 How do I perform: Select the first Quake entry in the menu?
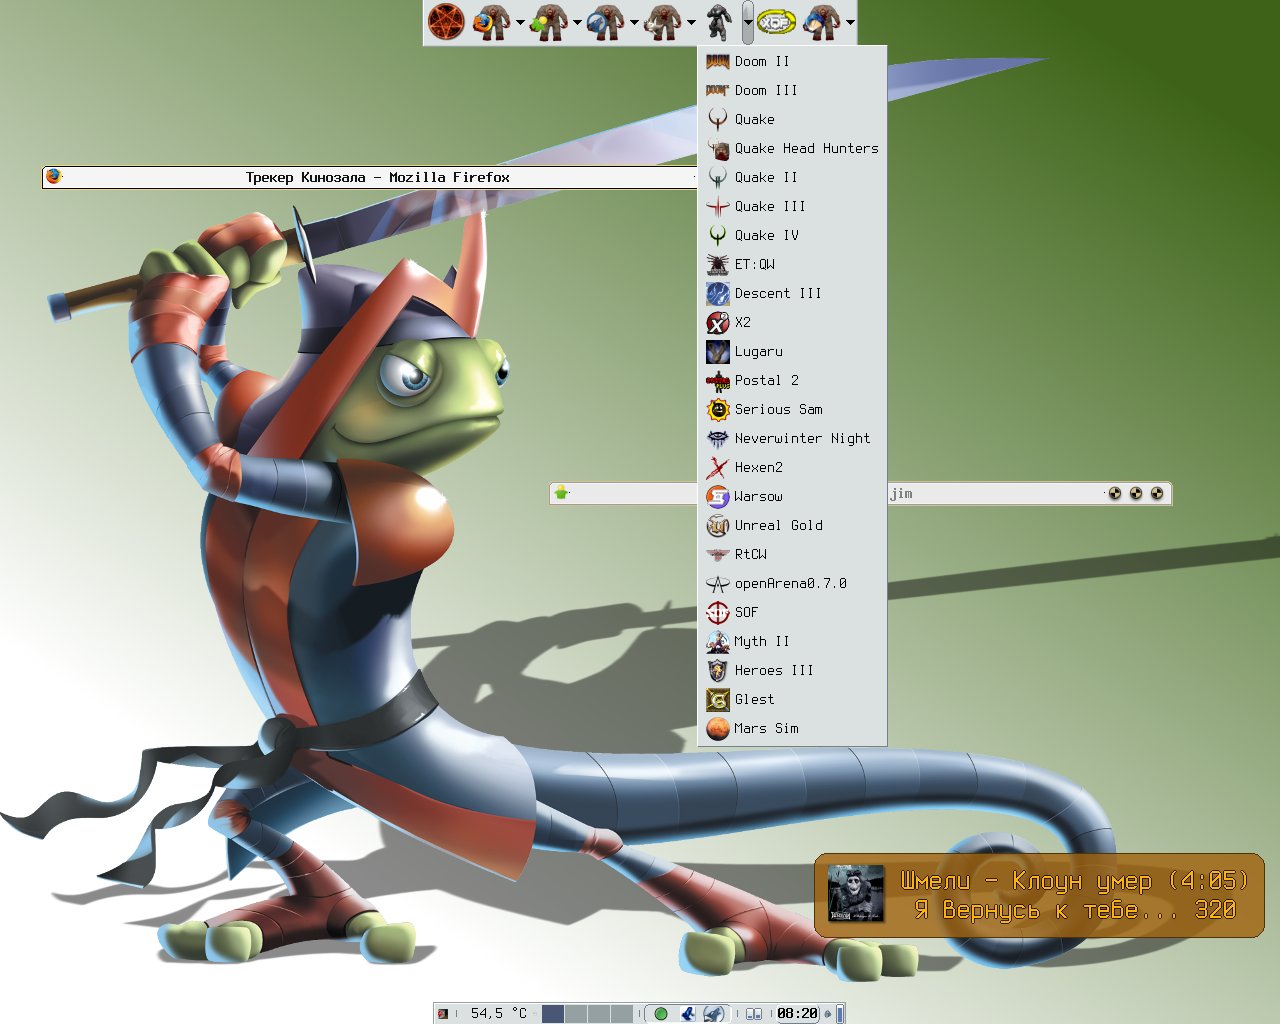click(x=792, y=119)
